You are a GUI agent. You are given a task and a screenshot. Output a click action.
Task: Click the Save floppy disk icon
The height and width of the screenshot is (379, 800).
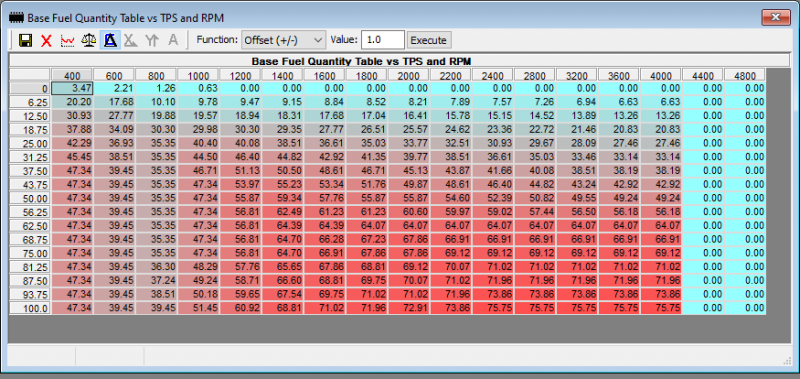[26, 40]
